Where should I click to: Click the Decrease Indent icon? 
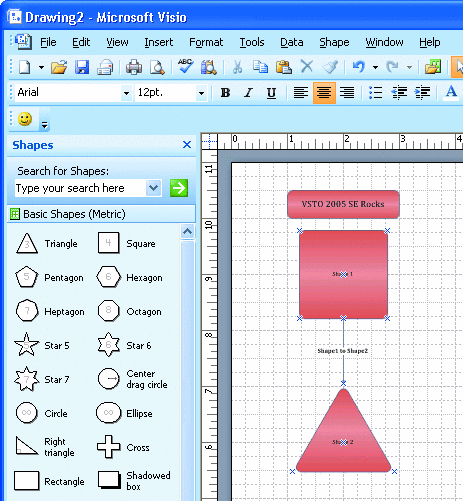399,93
